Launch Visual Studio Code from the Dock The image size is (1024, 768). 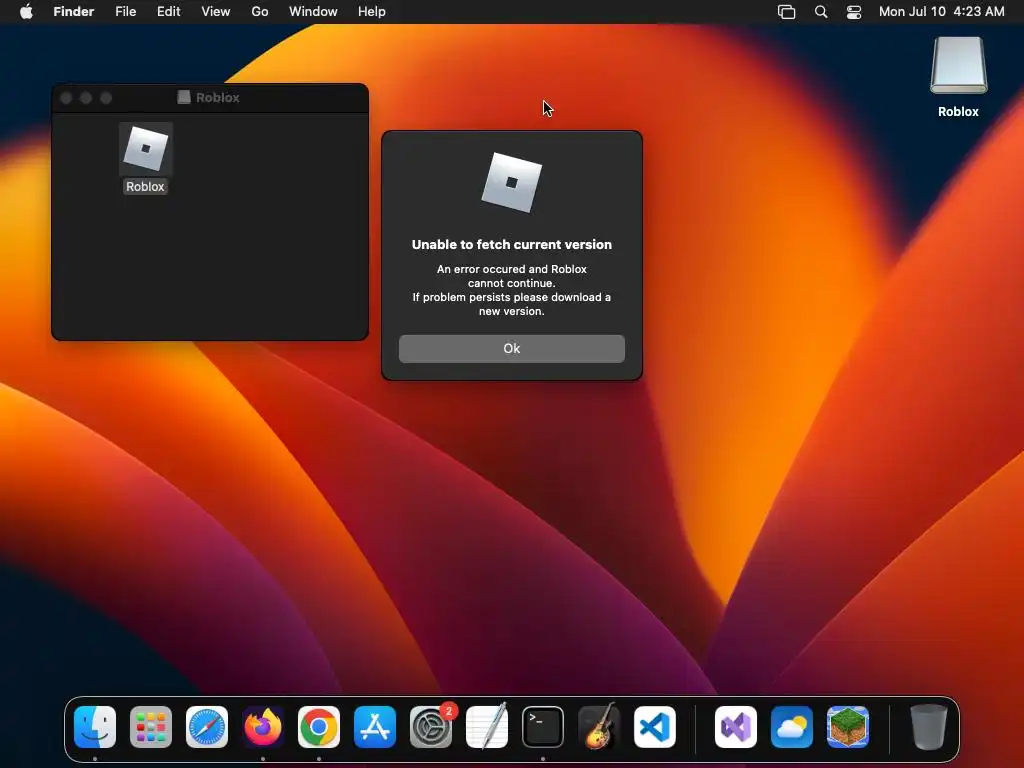[x=654, y=727]
